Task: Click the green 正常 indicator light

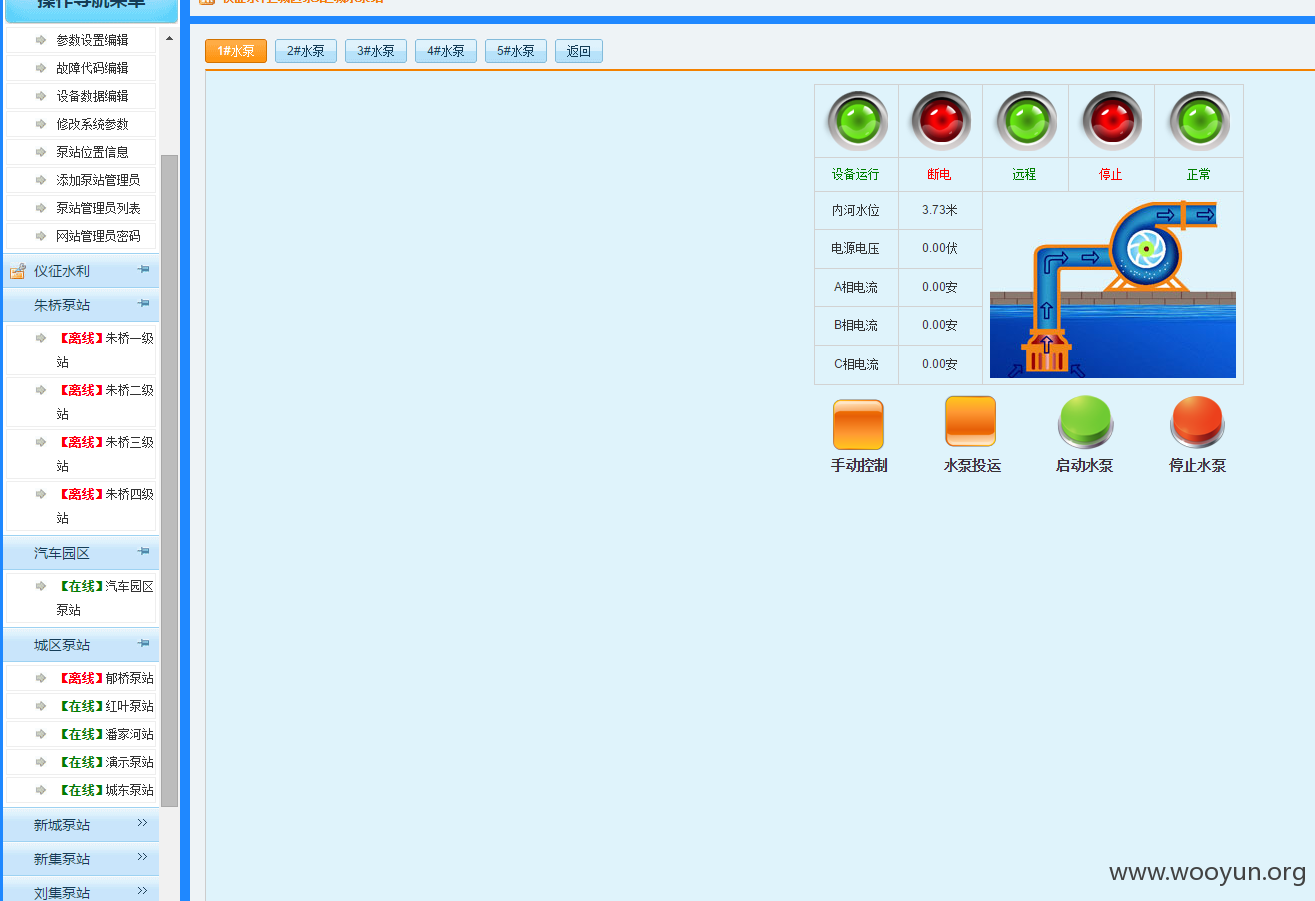Action: pos(1199,121)
